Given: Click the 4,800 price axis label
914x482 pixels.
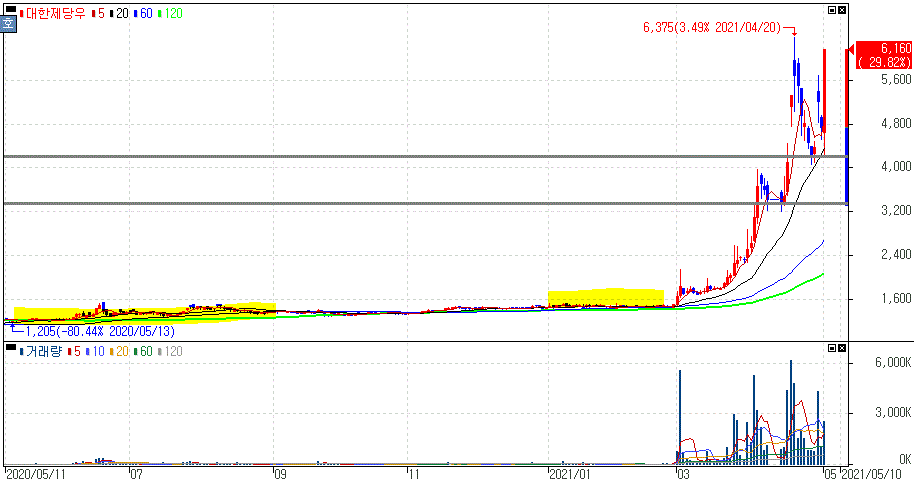Looking at the screenshot, I should click(896, 123).
